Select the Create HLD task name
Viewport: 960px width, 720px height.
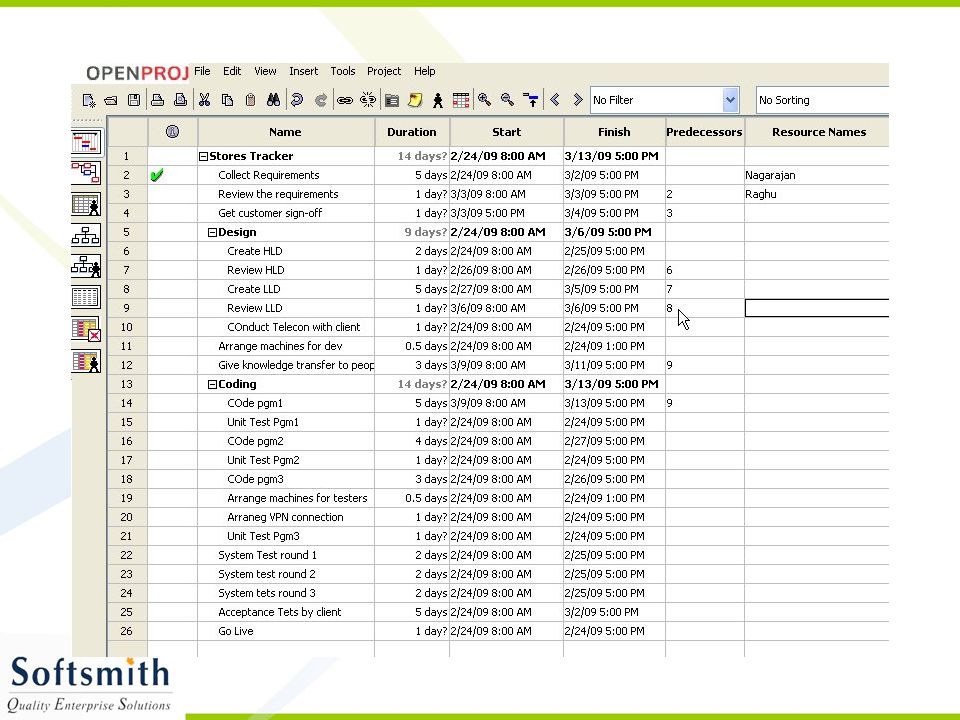pyautogui.click(x=255, y=251)
